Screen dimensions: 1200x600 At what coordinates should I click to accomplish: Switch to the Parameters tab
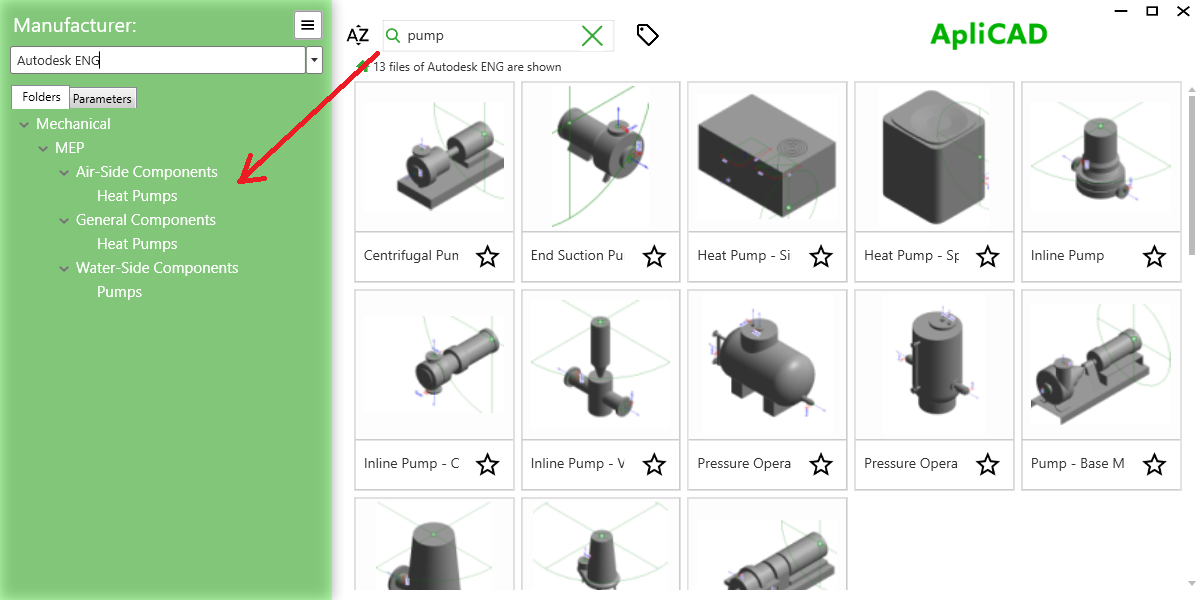[102, 97]
